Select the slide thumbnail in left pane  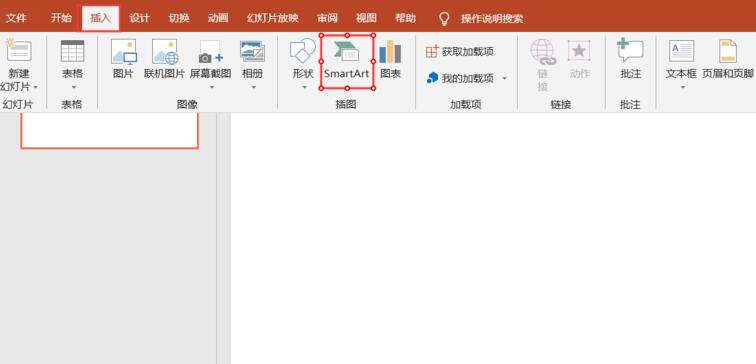coord(109,131)
